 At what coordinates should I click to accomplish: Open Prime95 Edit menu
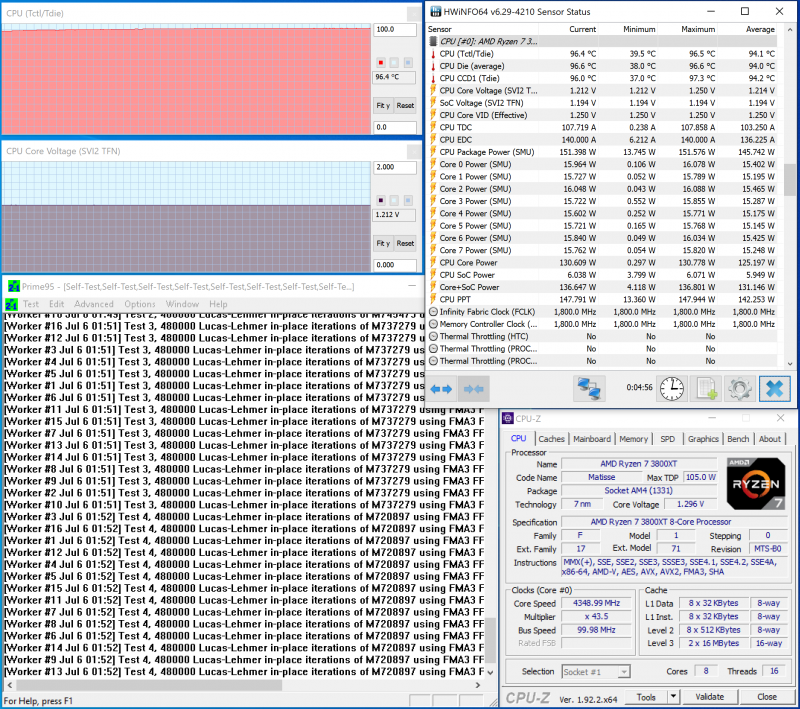pyautogui.click(x=56, y=304)
